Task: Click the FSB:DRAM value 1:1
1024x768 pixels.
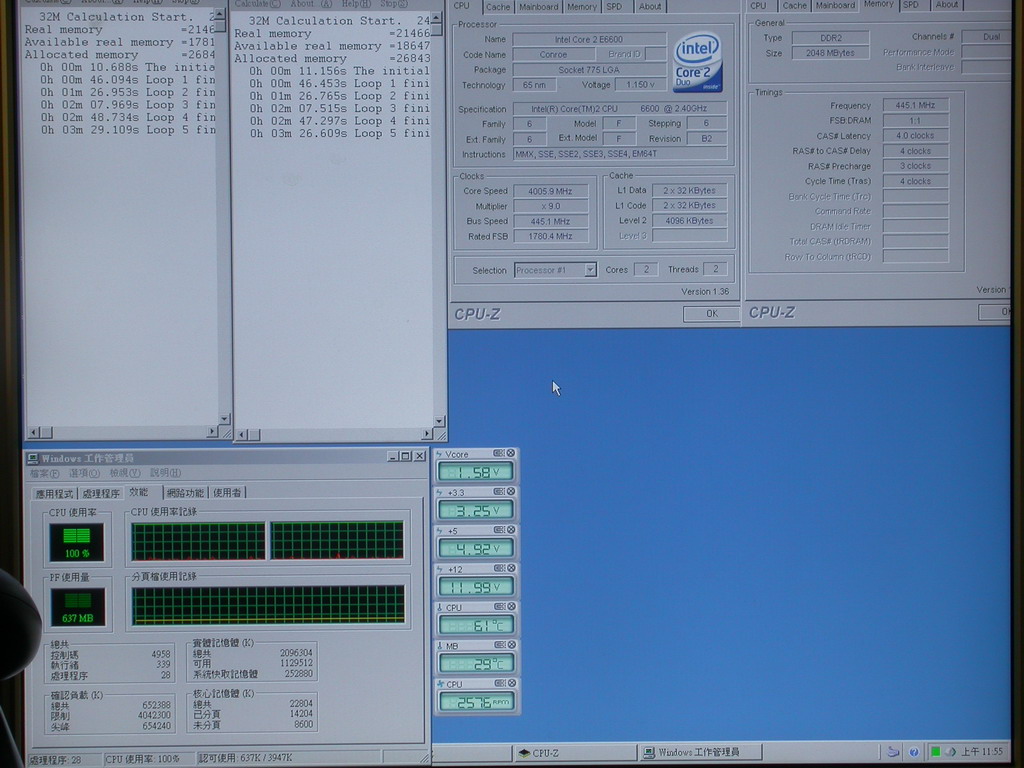Action: coord(915,120)
